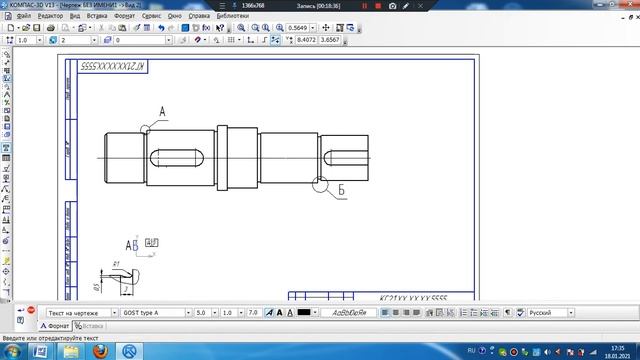Screen dimensions: 640x360
Task: Open the Windows Start button
Action: pyautogui.click(x=13, y=351)
